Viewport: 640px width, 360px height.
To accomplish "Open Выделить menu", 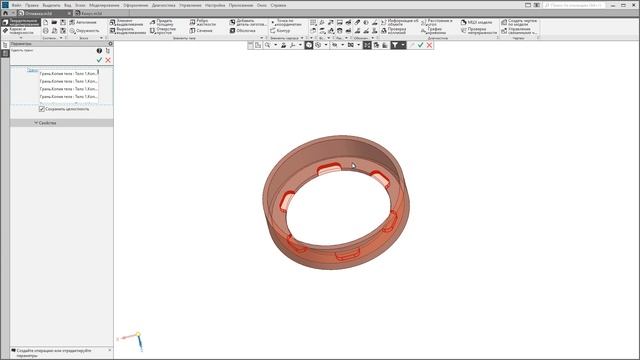I will point(51,5).
